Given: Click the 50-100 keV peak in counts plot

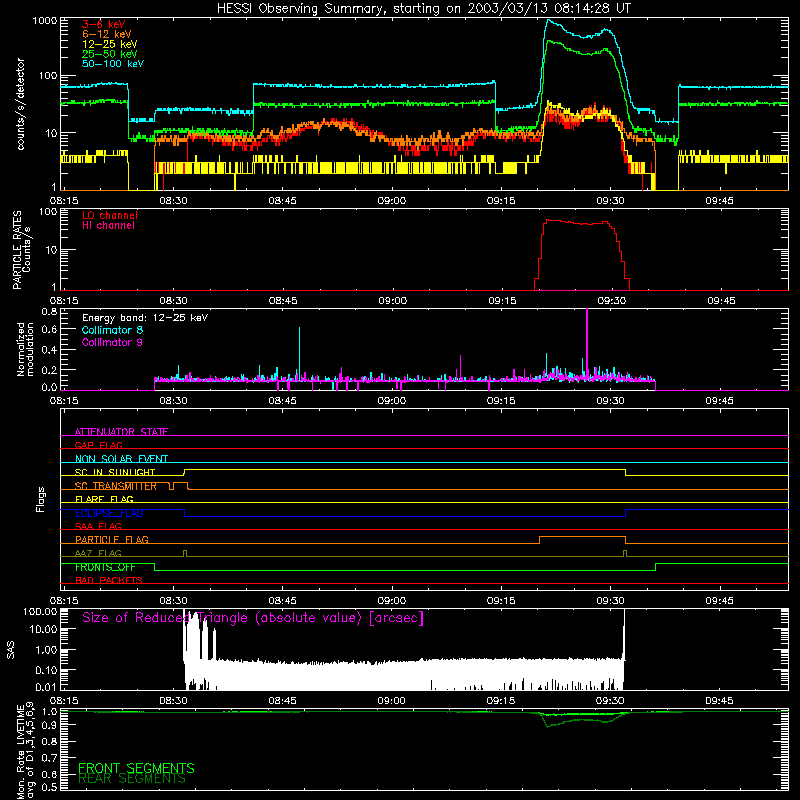Looking at the screenshot, I should (548, 20).
